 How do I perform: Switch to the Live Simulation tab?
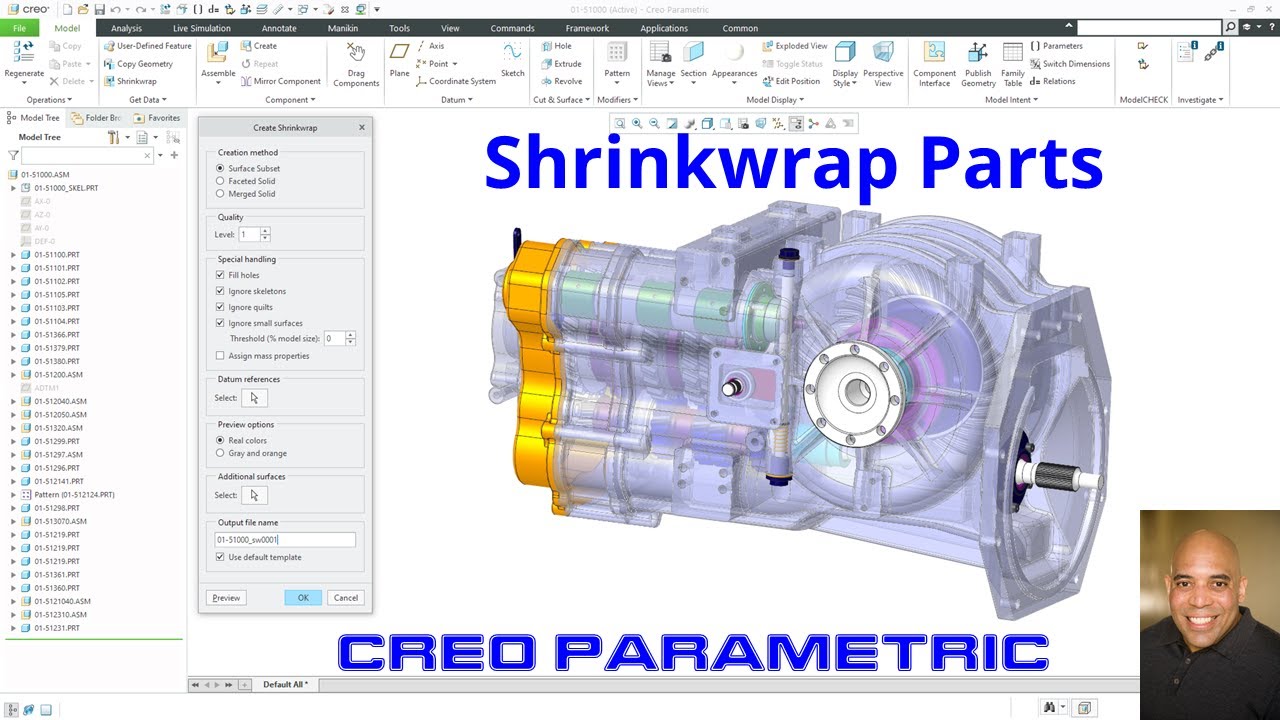202,28
